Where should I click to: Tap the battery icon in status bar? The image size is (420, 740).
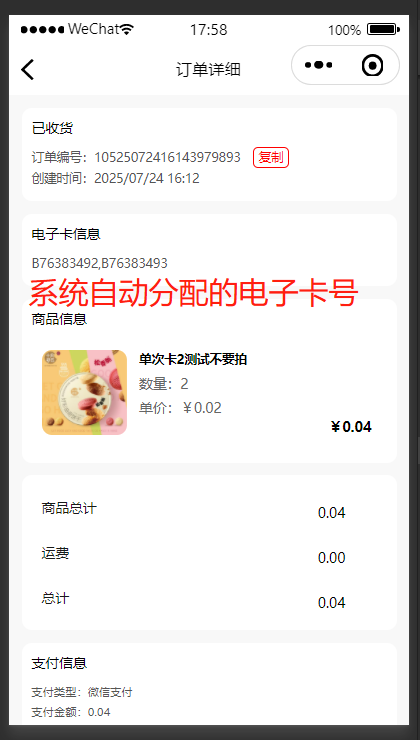[x=384, y=30]
